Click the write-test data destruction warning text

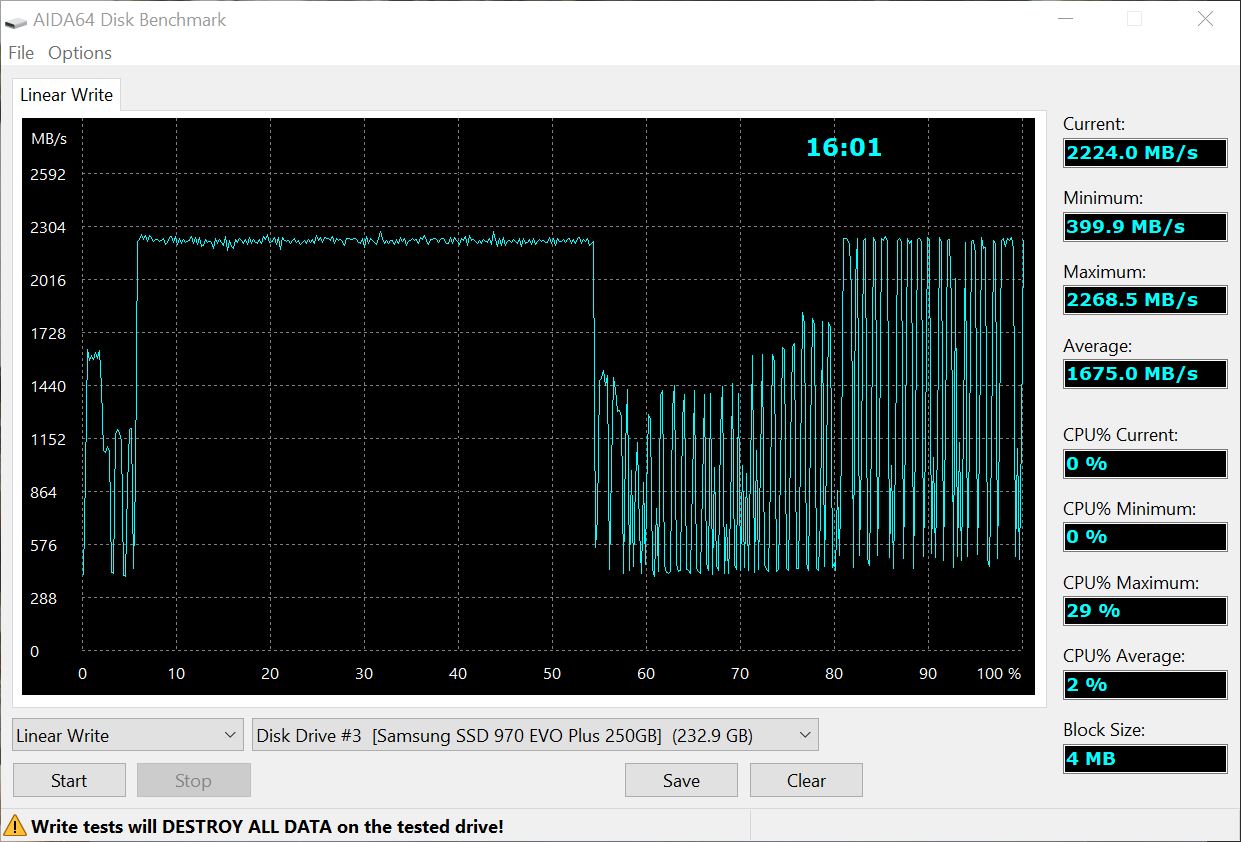(x=267, y=826)
